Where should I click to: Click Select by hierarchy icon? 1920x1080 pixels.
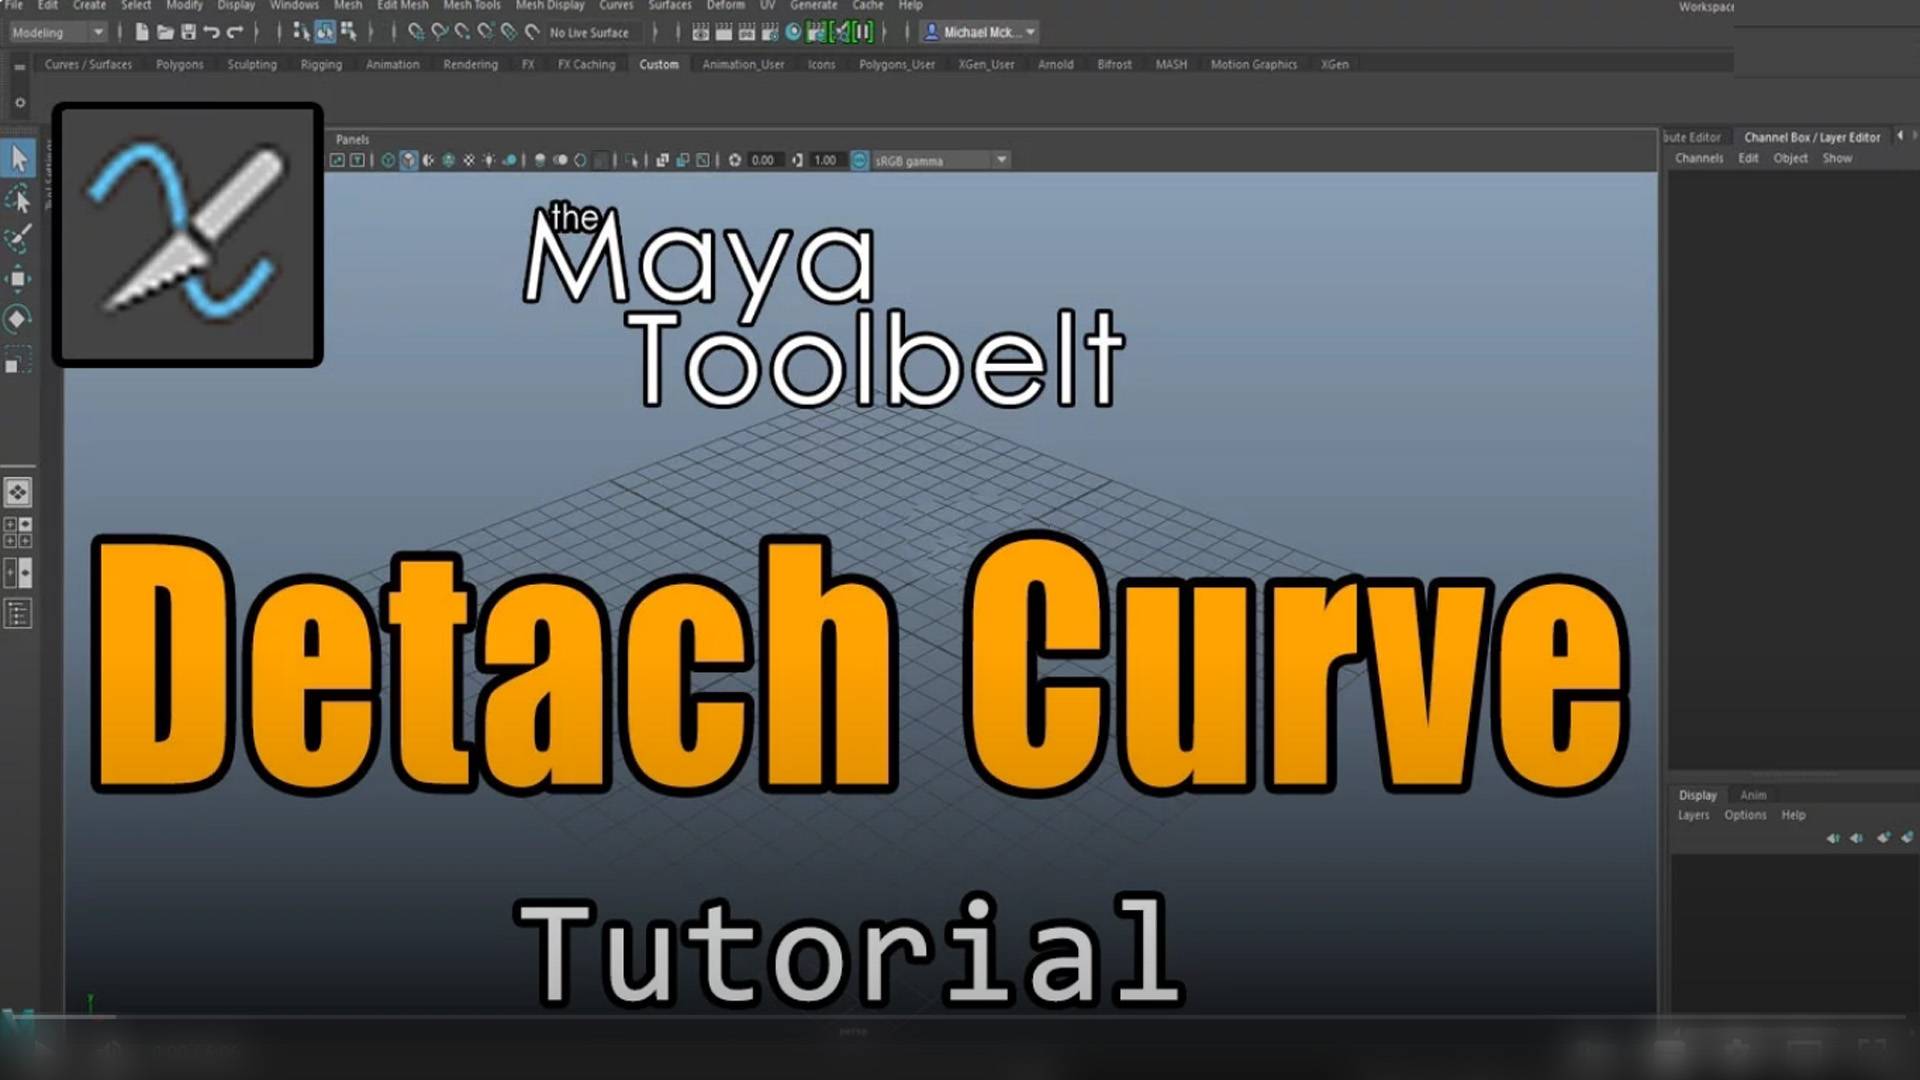pos(301,32)
